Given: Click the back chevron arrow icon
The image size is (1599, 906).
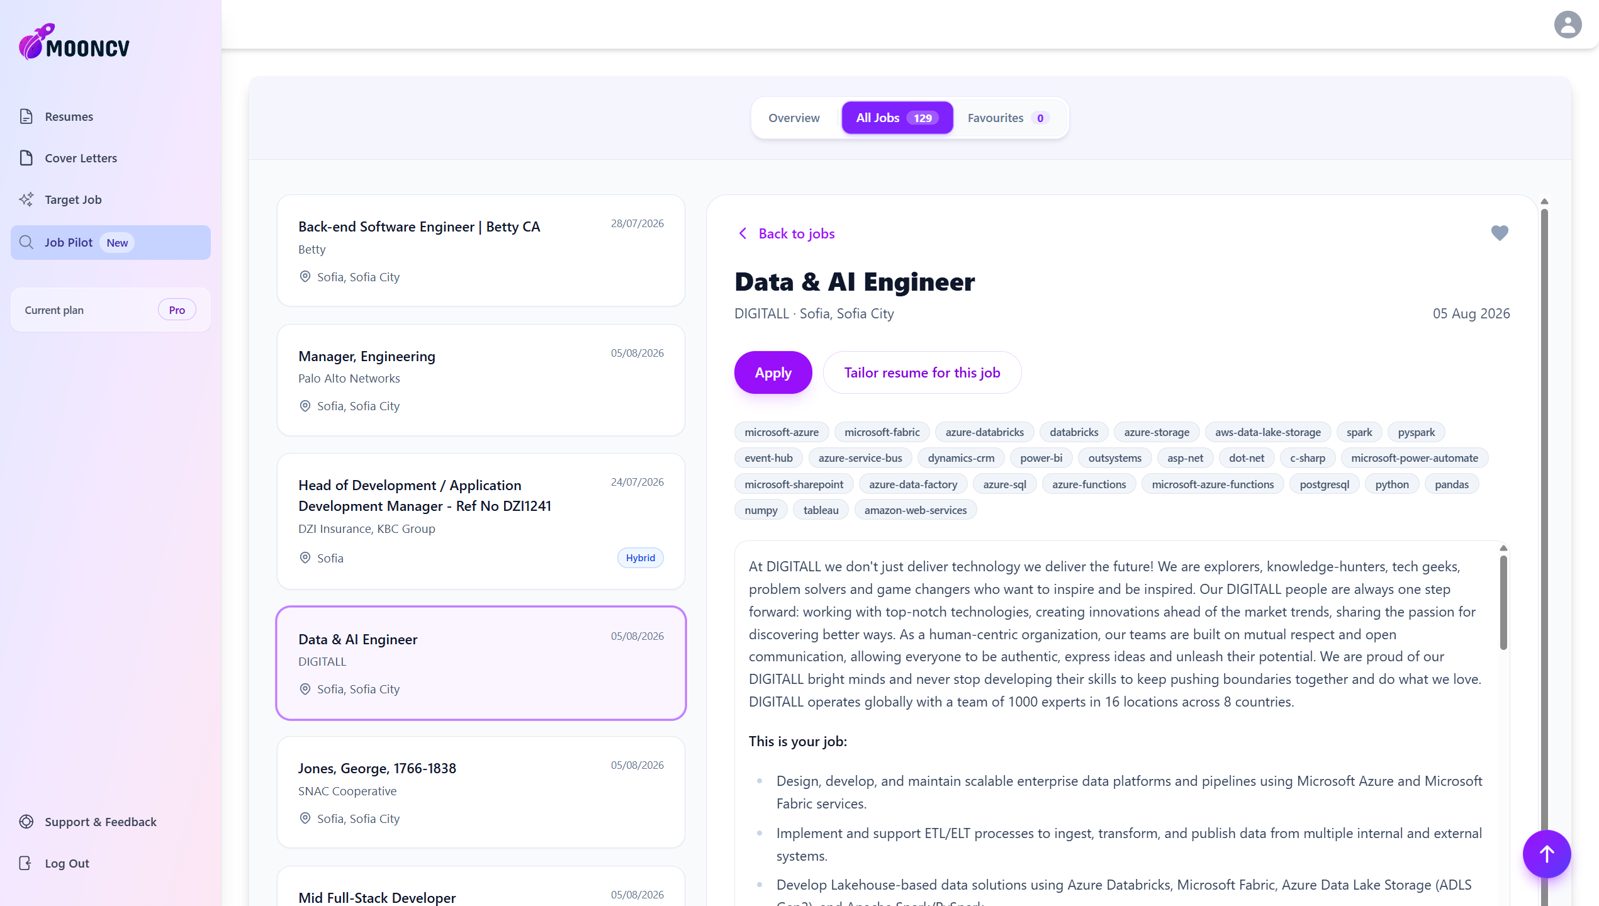Looking at the screenshot, I should (x=742, y=233).
